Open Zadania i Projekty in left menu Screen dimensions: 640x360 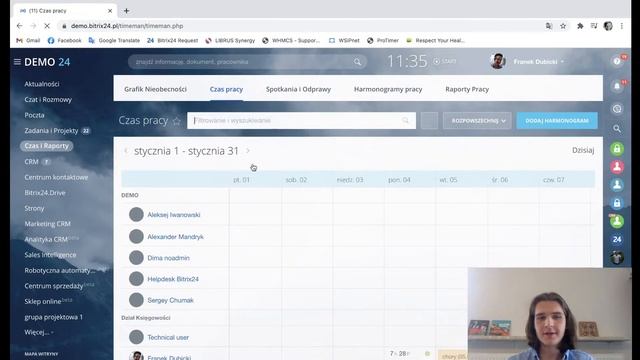pos(51,131)
